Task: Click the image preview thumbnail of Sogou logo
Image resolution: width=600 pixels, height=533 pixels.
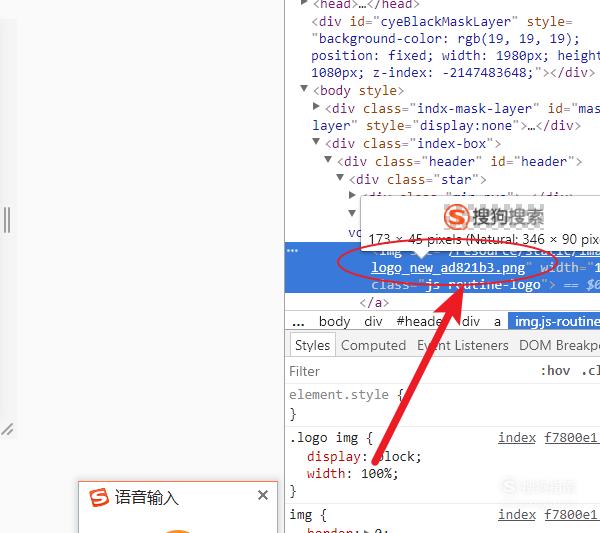Action: 494,217
